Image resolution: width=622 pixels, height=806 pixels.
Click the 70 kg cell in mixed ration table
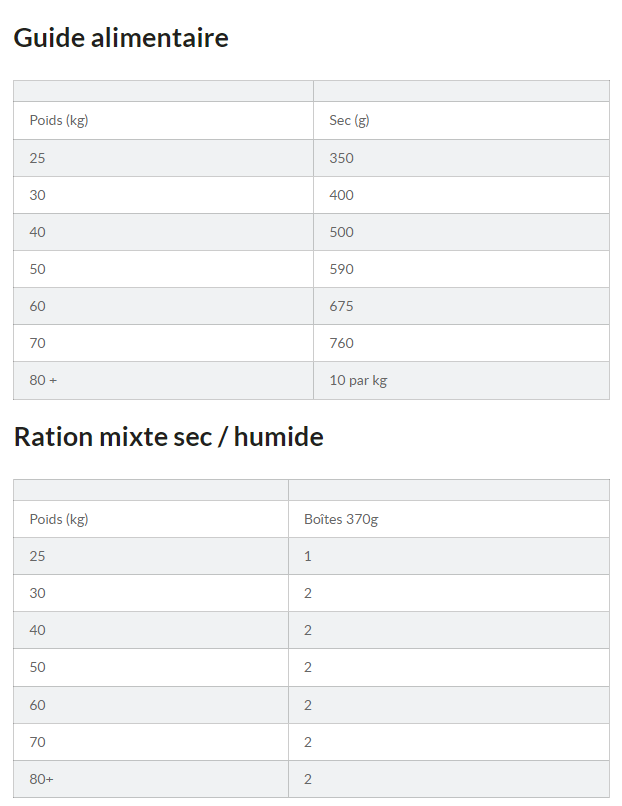tap(37, 742)
